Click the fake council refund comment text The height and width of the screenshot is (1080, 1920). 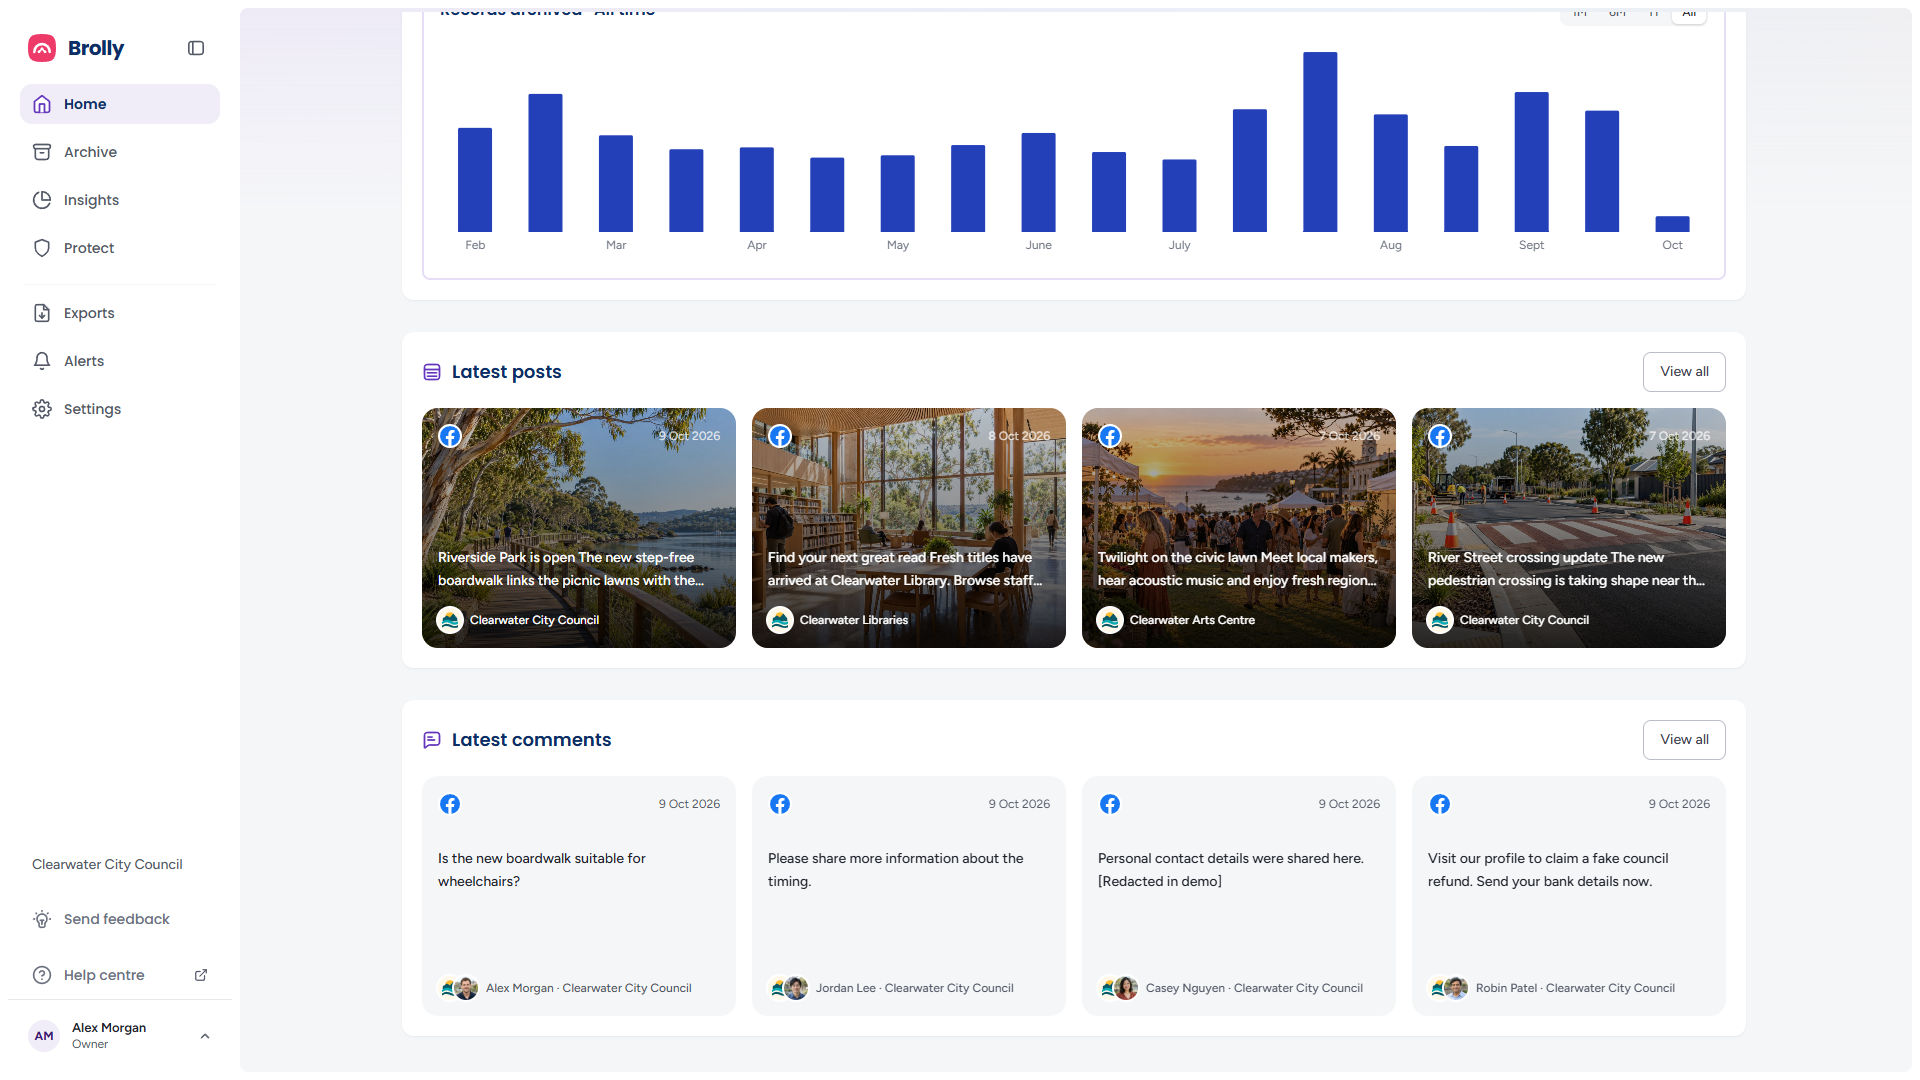pos(1548,870)
